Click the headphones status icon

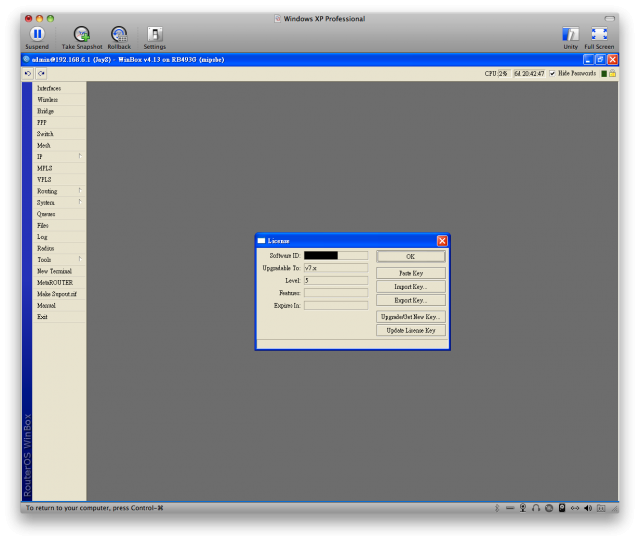click(x=536, y=508)
